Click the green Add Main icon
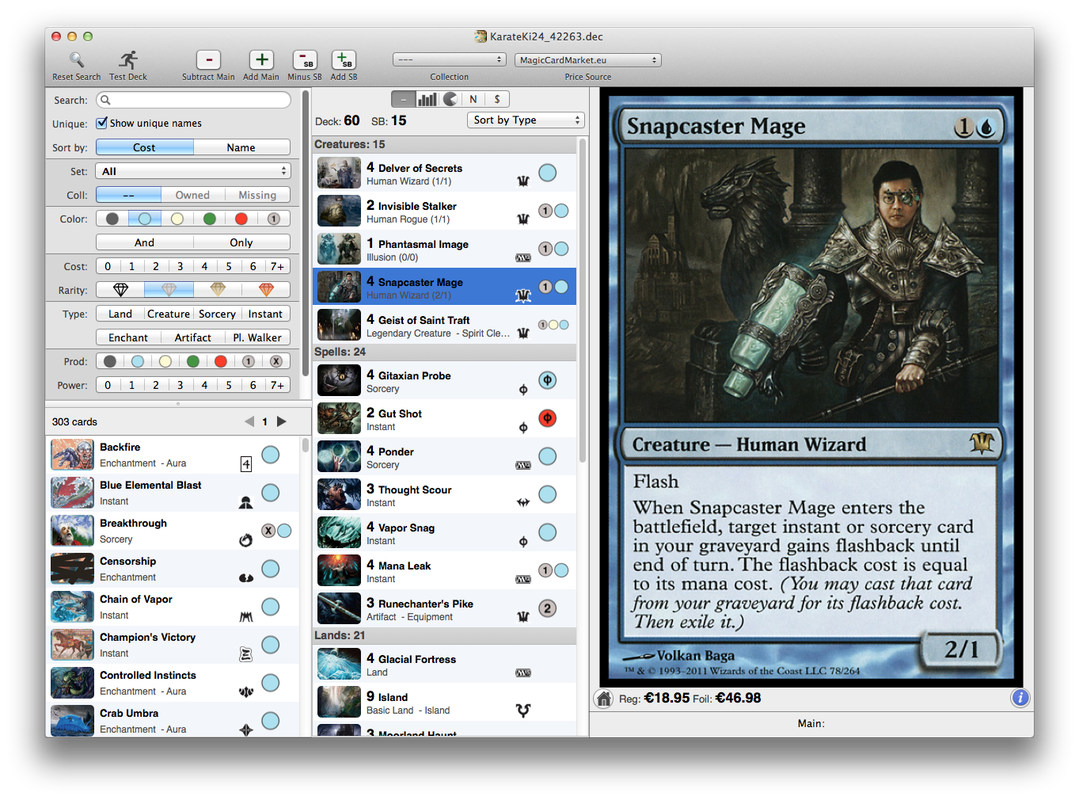The width and height of the screenshot is (1079, 800). tap(260, 60)
